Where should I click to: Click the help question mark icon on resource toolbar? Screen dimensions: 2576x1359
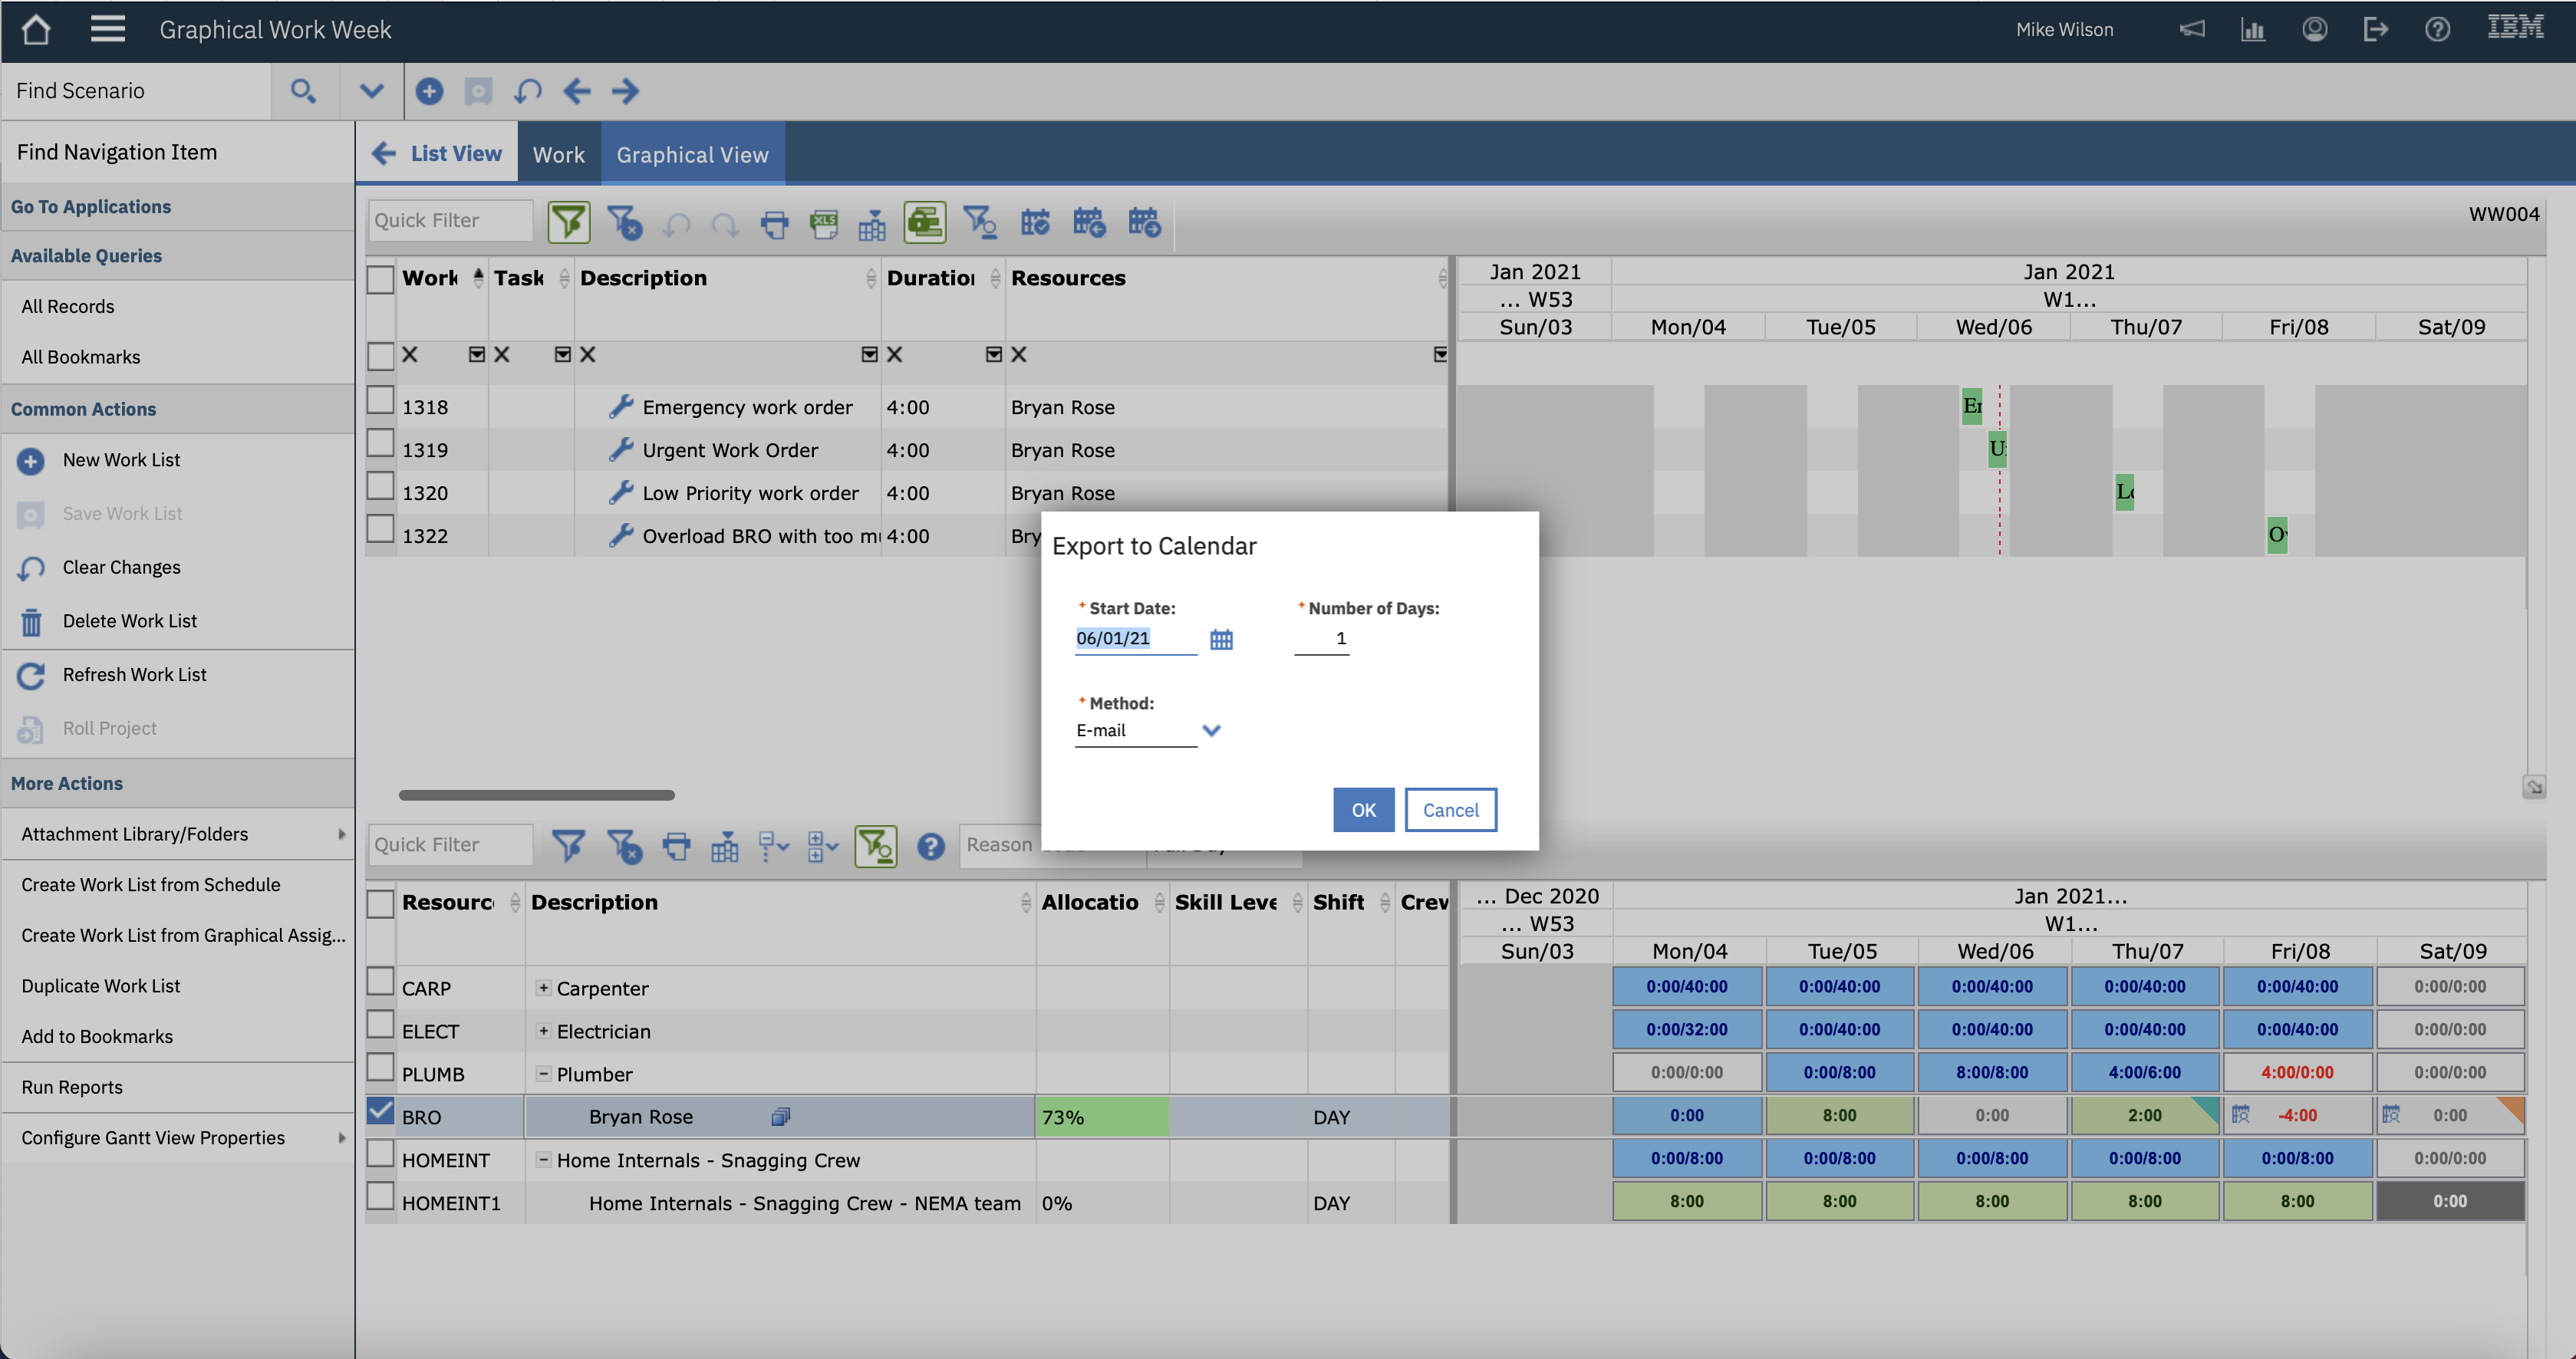931,846
